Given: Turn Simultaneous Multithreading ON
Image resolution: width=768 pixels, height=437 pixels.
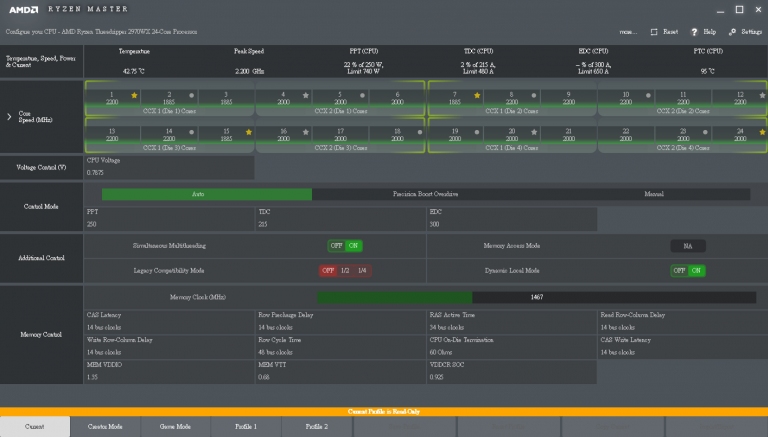Looking at the screenshot, I should (353, 245).
